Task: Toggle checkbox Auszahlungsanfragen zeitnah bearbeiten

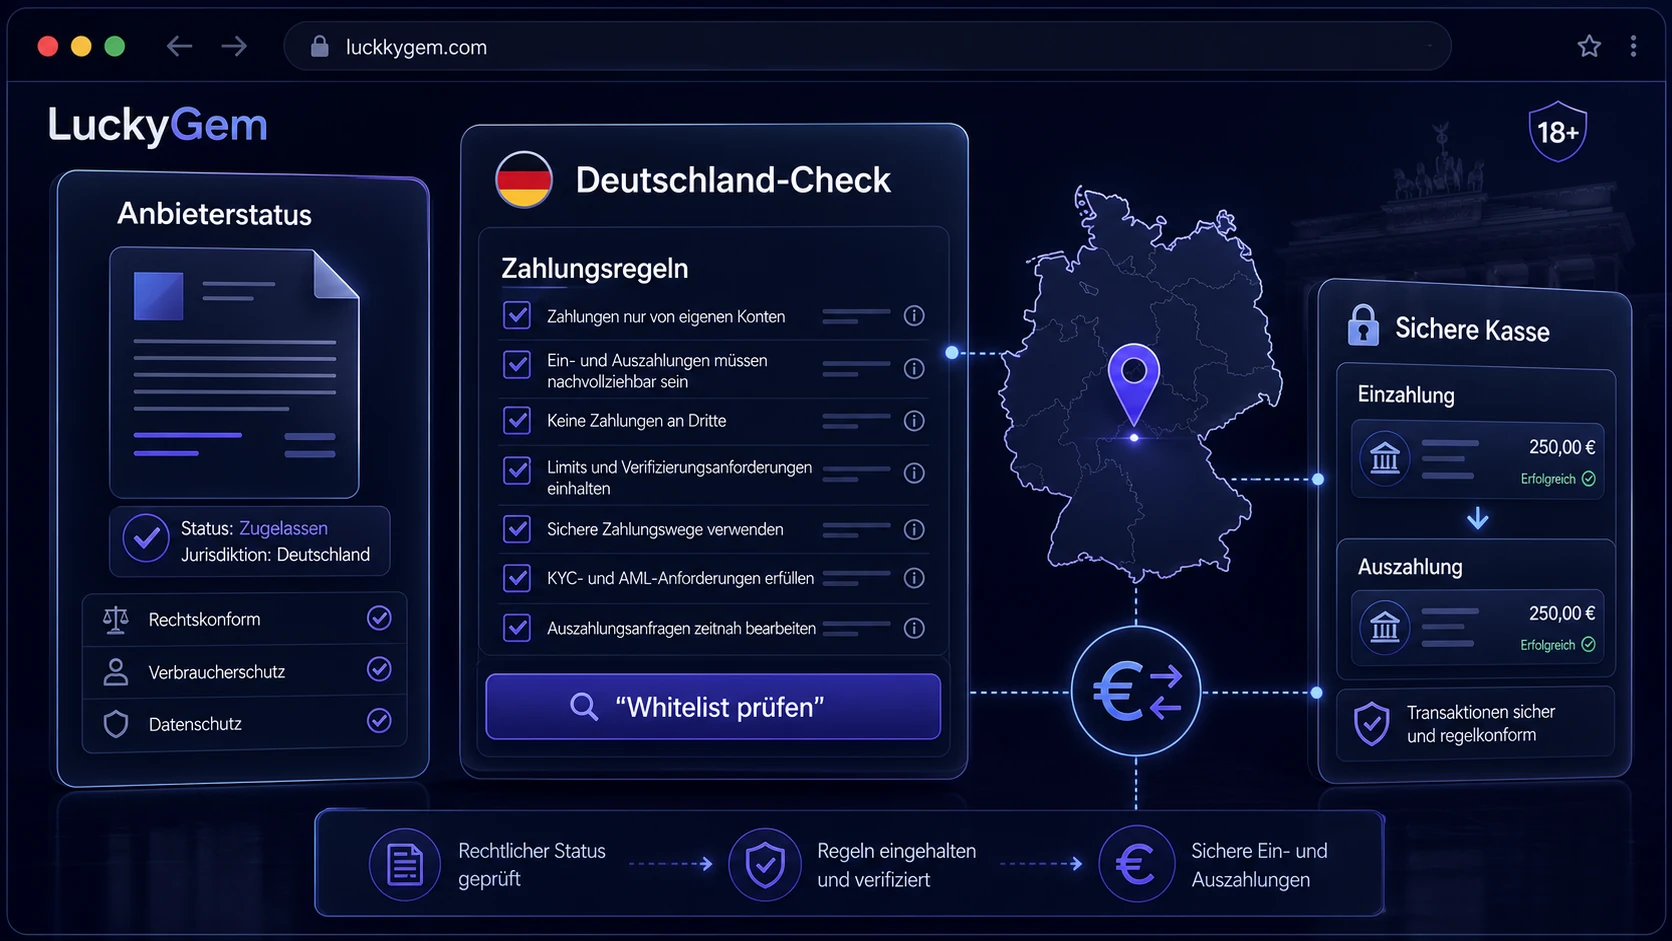Action: [x=517, y=628]
